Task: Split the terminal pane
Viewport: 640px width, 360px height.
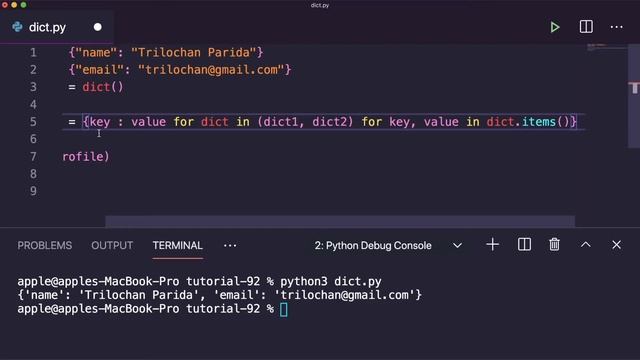Action: coord(524,245)
